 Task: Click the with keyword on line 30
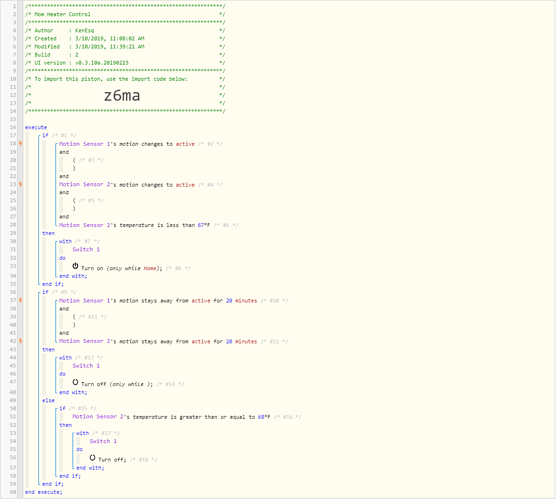(x=65, y=241)
